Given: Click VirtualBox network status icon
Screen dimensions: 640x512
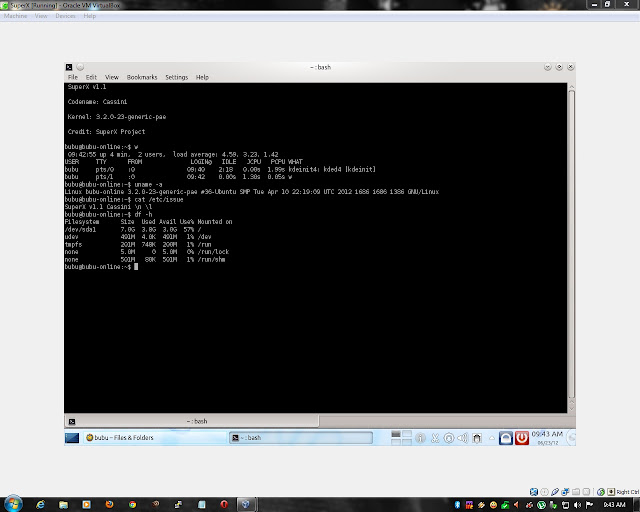Looking at the screenshot, I should pyautogui.click(x=565, y=492).
